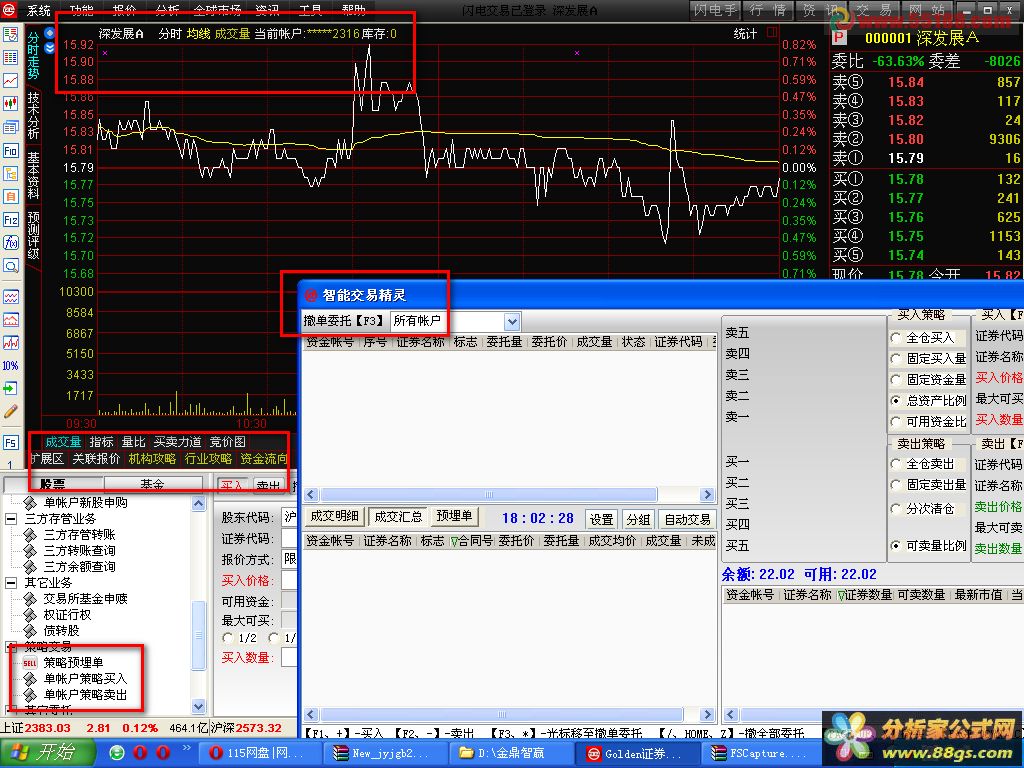Click the F5 icon in left toolbar

(10, 443)
